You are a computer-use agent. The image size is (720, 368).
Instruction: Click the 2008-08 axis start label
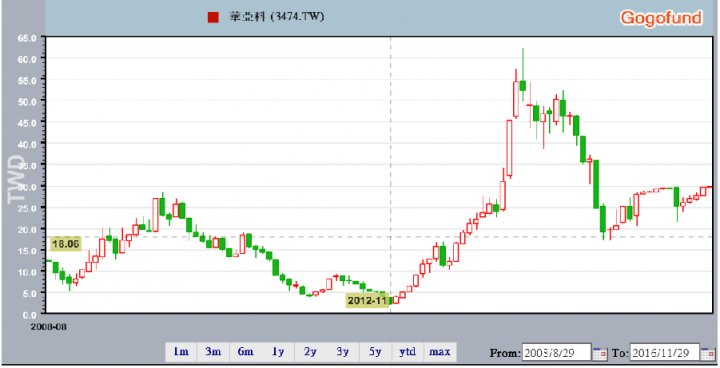pos(49,327)
